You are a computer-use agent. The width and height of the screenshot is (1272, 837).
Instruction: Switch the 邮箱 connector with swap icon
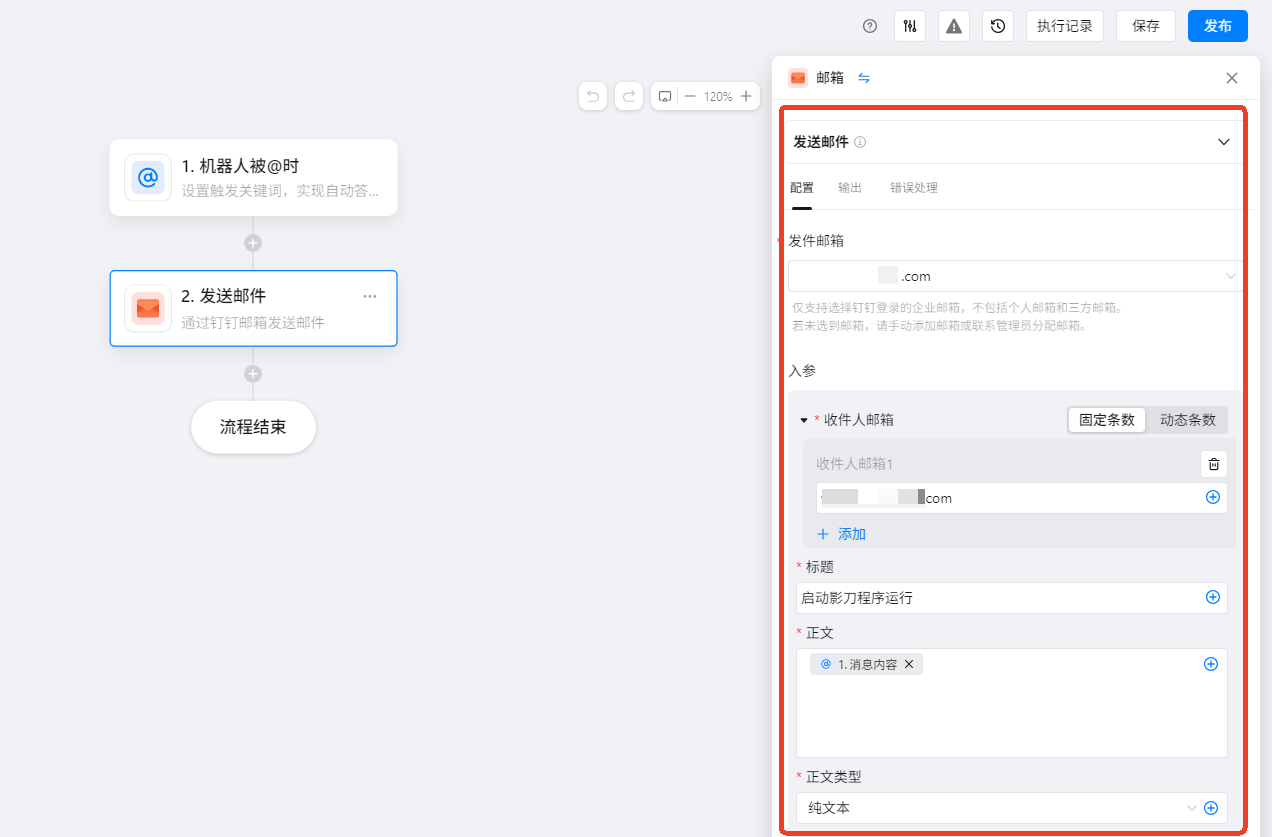[864, 78]
